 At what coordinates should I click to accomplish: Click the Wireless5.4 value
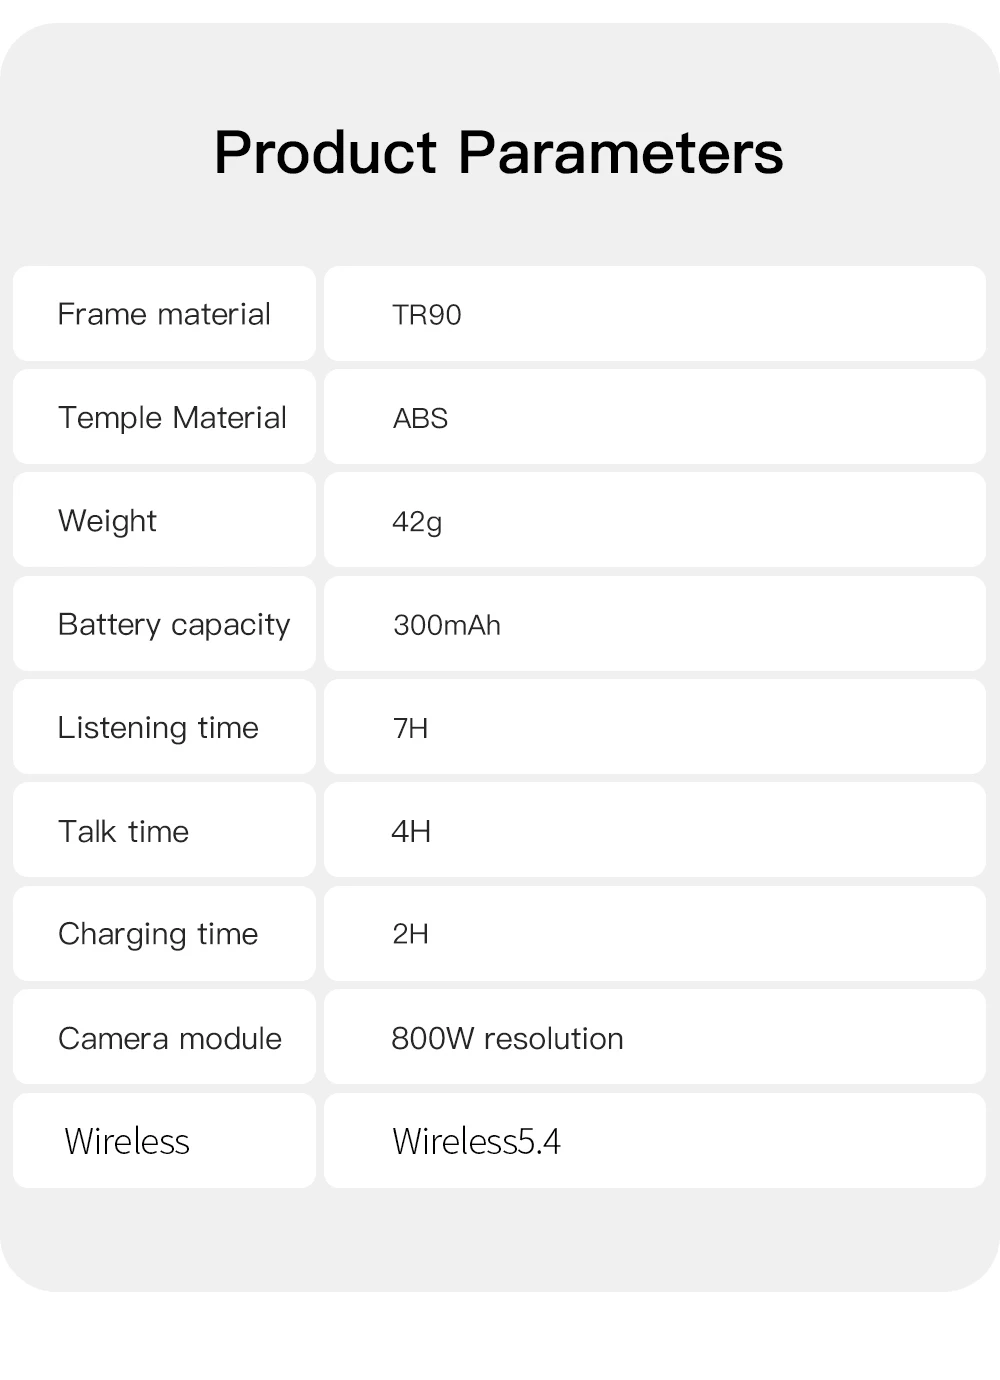(x=476, y=1141)
